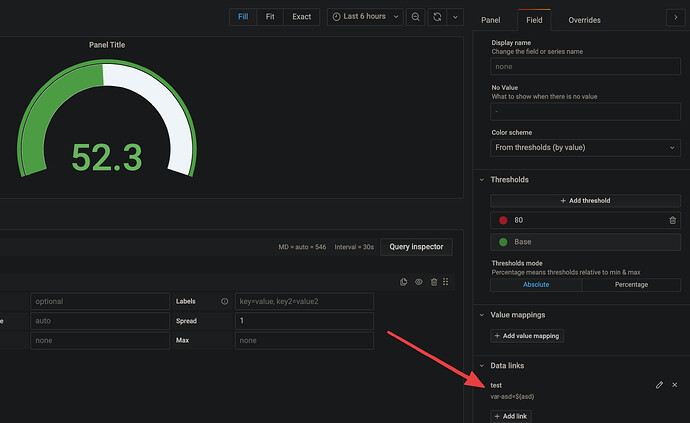Open the red color swatch for threshold 80
The height and width of the screenshot is (423, 690).
pos(503,220)
